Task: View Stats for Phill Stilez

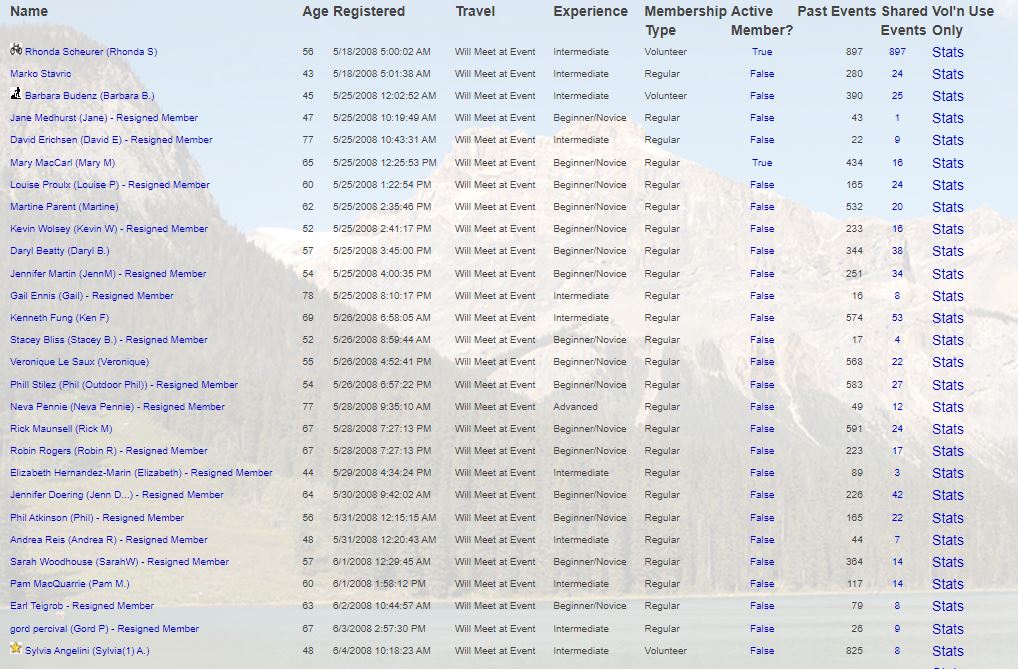Action: pyautogui.click(x=947, y=385)
